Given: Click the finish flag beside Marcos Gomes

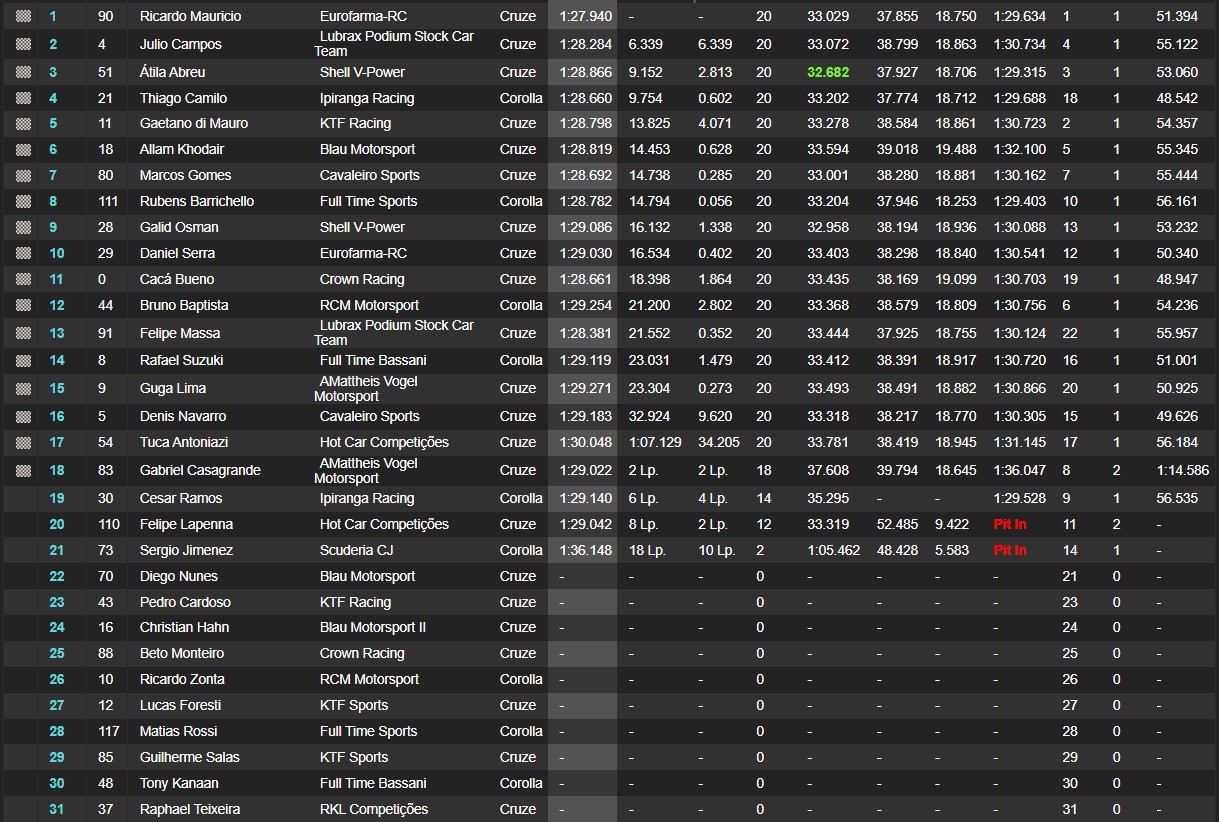Looking at the screenshot, I should (24, 175).
